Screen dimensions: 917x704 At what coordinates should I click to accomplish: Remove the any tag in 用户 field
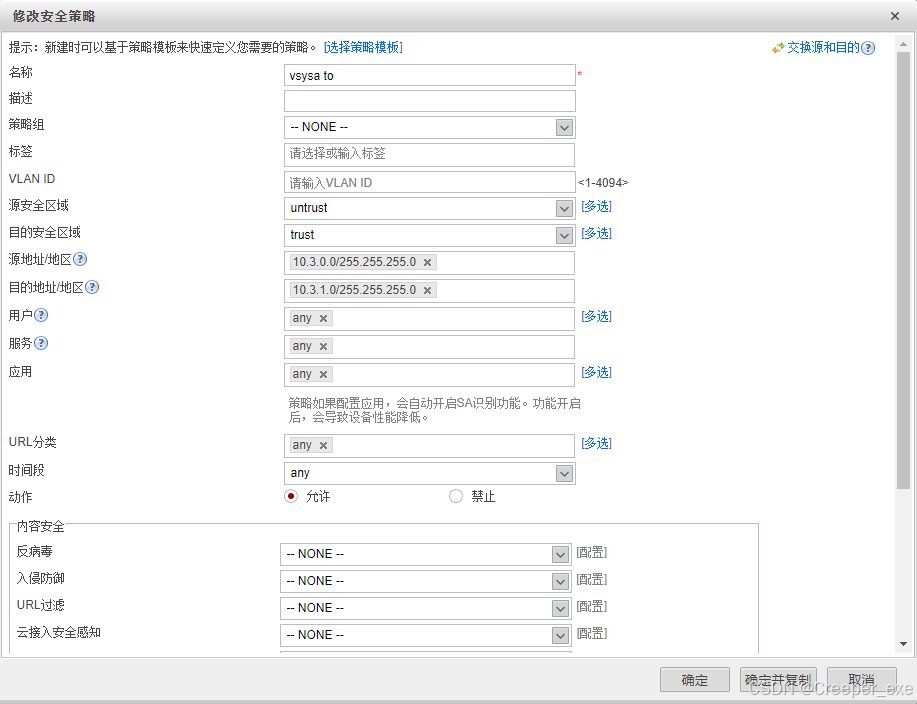pos(323,319)
